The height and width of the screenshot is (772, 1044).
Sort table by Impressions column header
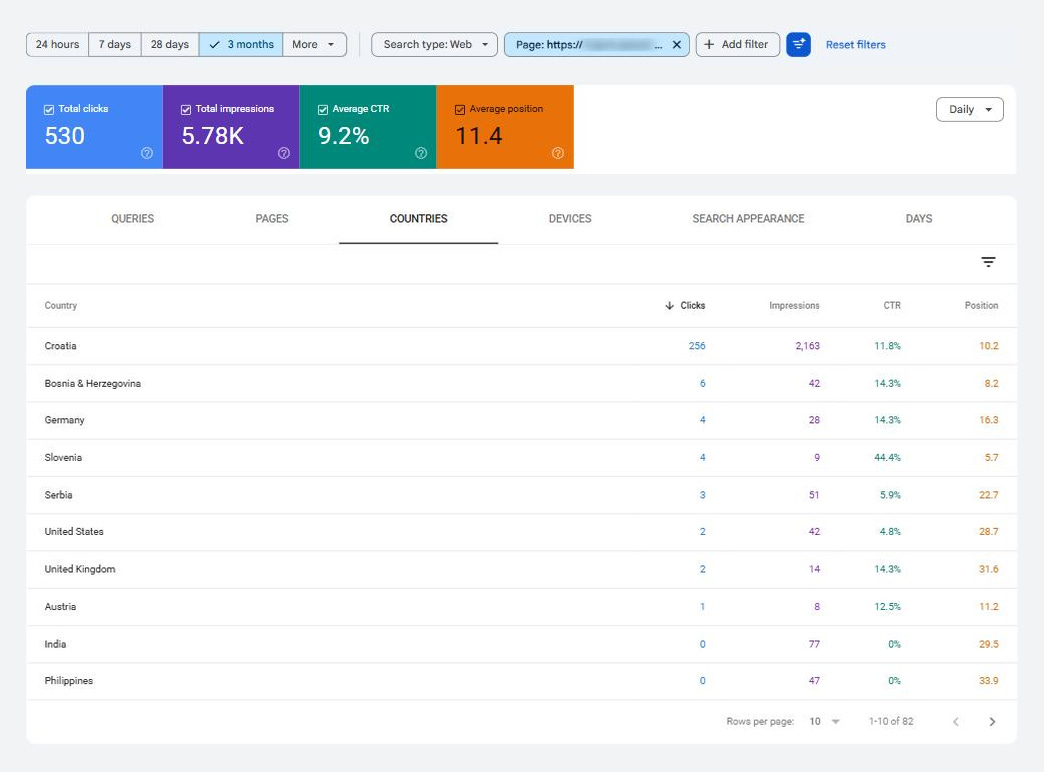pyautogui.click(x=794, y=306)
